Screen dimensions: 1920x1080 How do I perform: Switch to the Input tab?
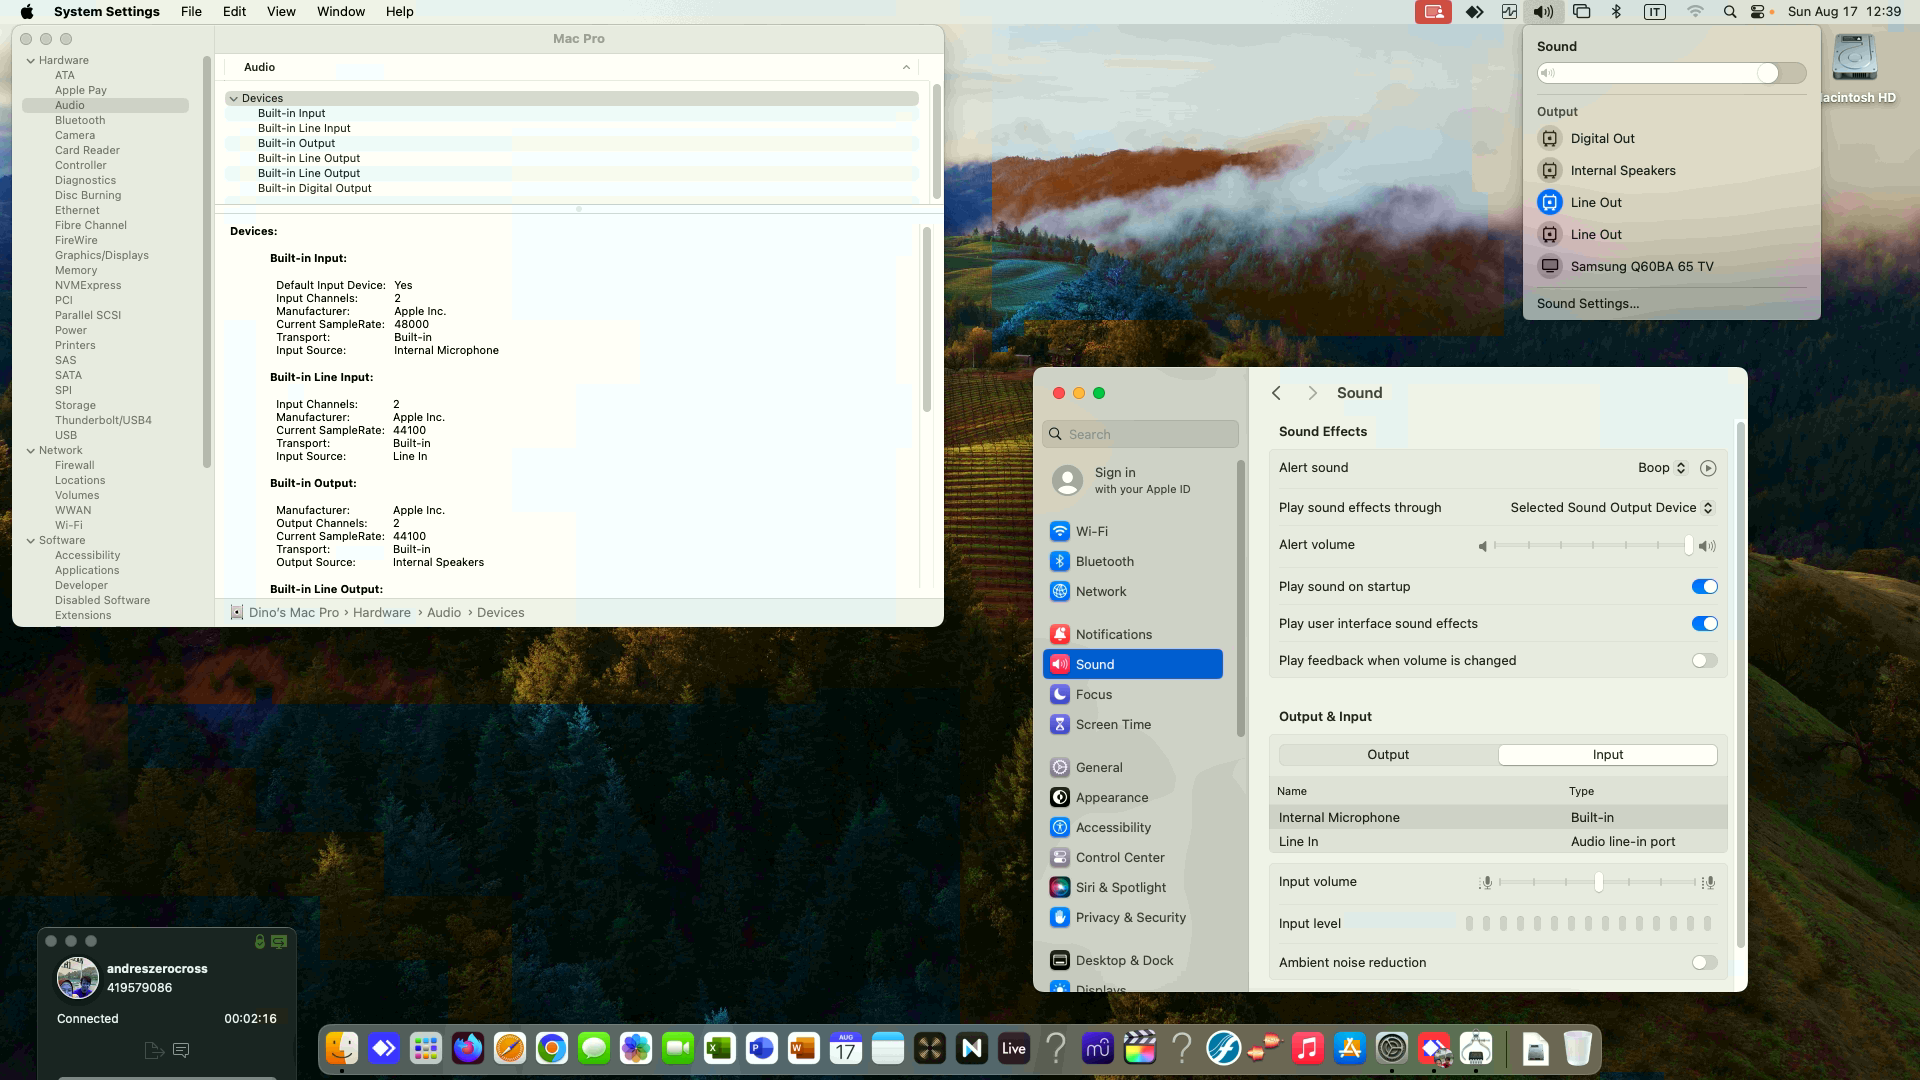pos(1608,755)
